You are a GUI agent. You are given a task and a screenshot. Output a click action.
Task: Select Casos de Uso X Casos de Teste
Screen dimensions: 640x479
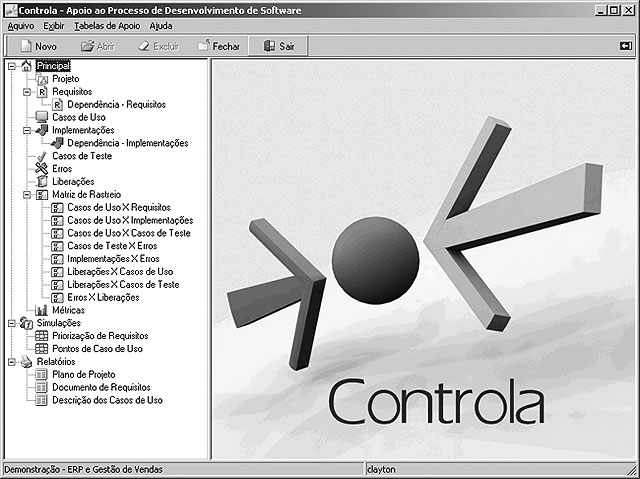129,233
